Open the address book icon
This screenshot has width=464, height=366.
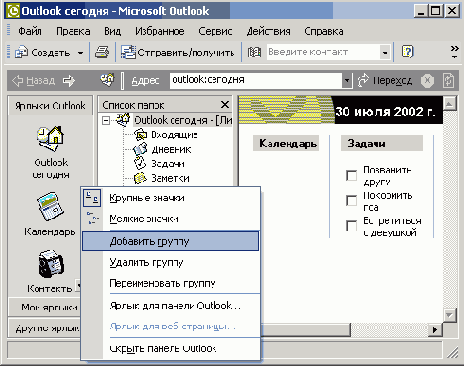pyautogui.click(x=254, y=52)
